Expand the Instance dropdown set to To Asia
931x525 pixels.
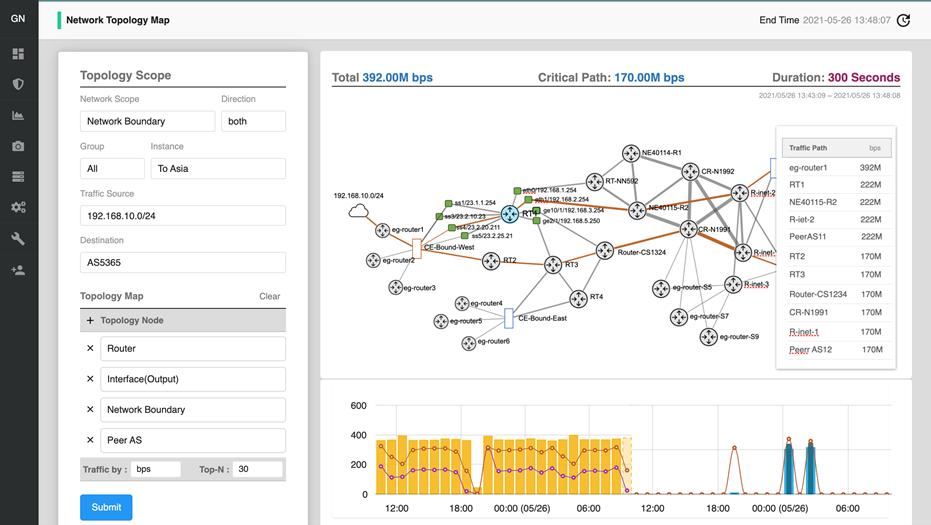click(217, 169)
